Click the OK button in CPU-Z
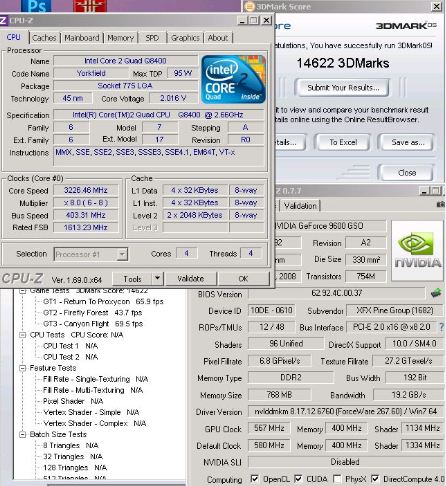446x486 pixels. [x=243, y=279]
